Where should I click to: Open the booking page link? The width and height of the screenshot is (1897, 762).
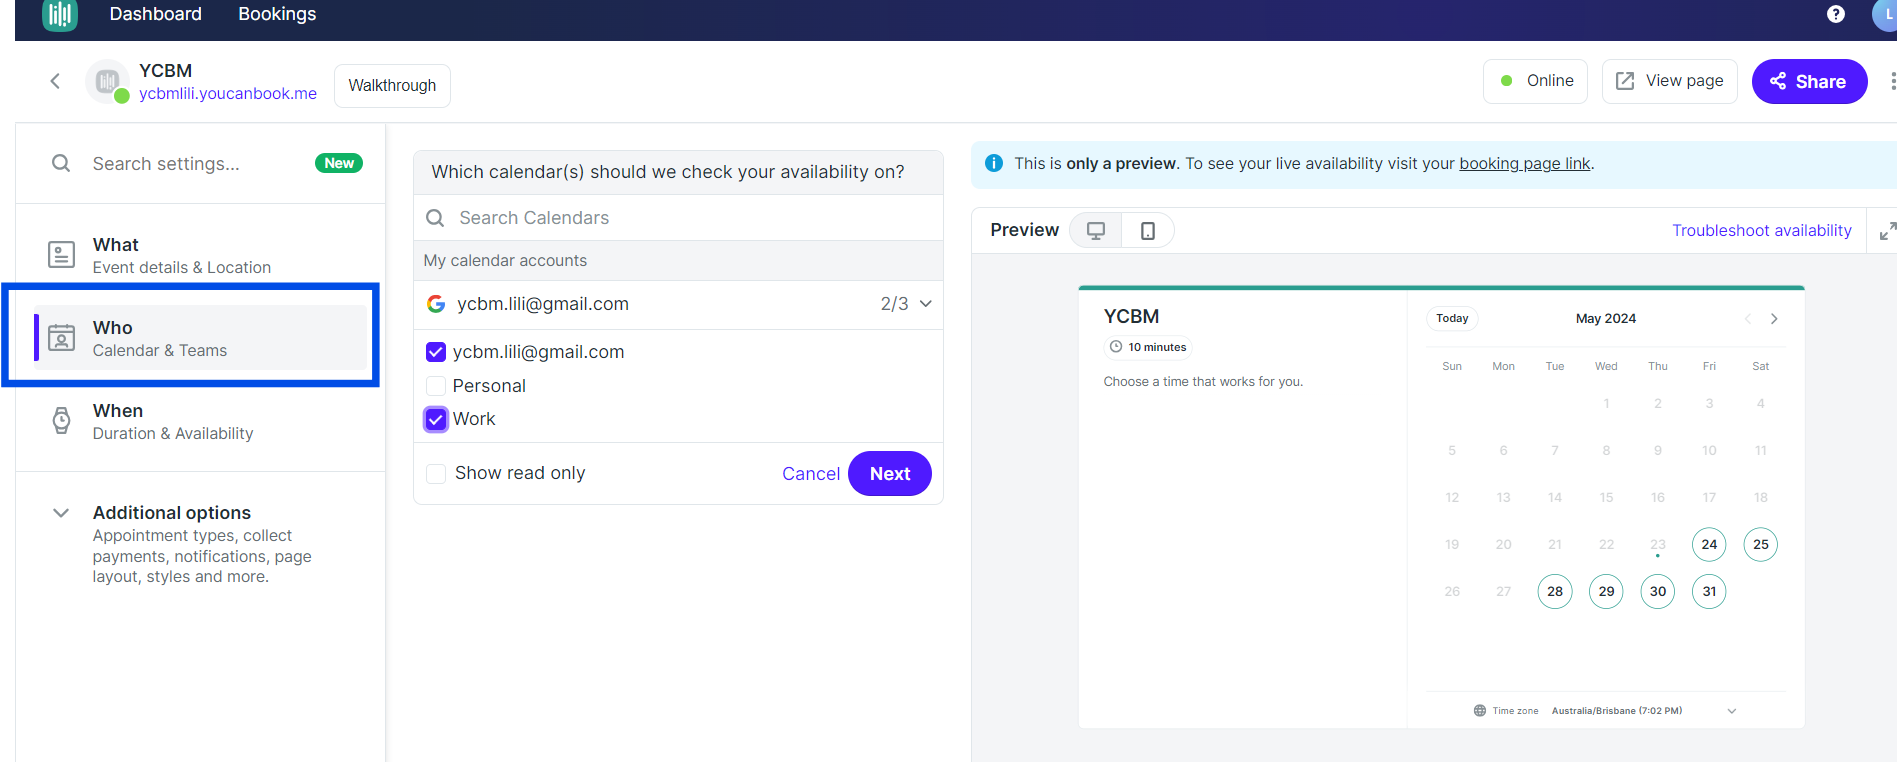click(1524, 163)
